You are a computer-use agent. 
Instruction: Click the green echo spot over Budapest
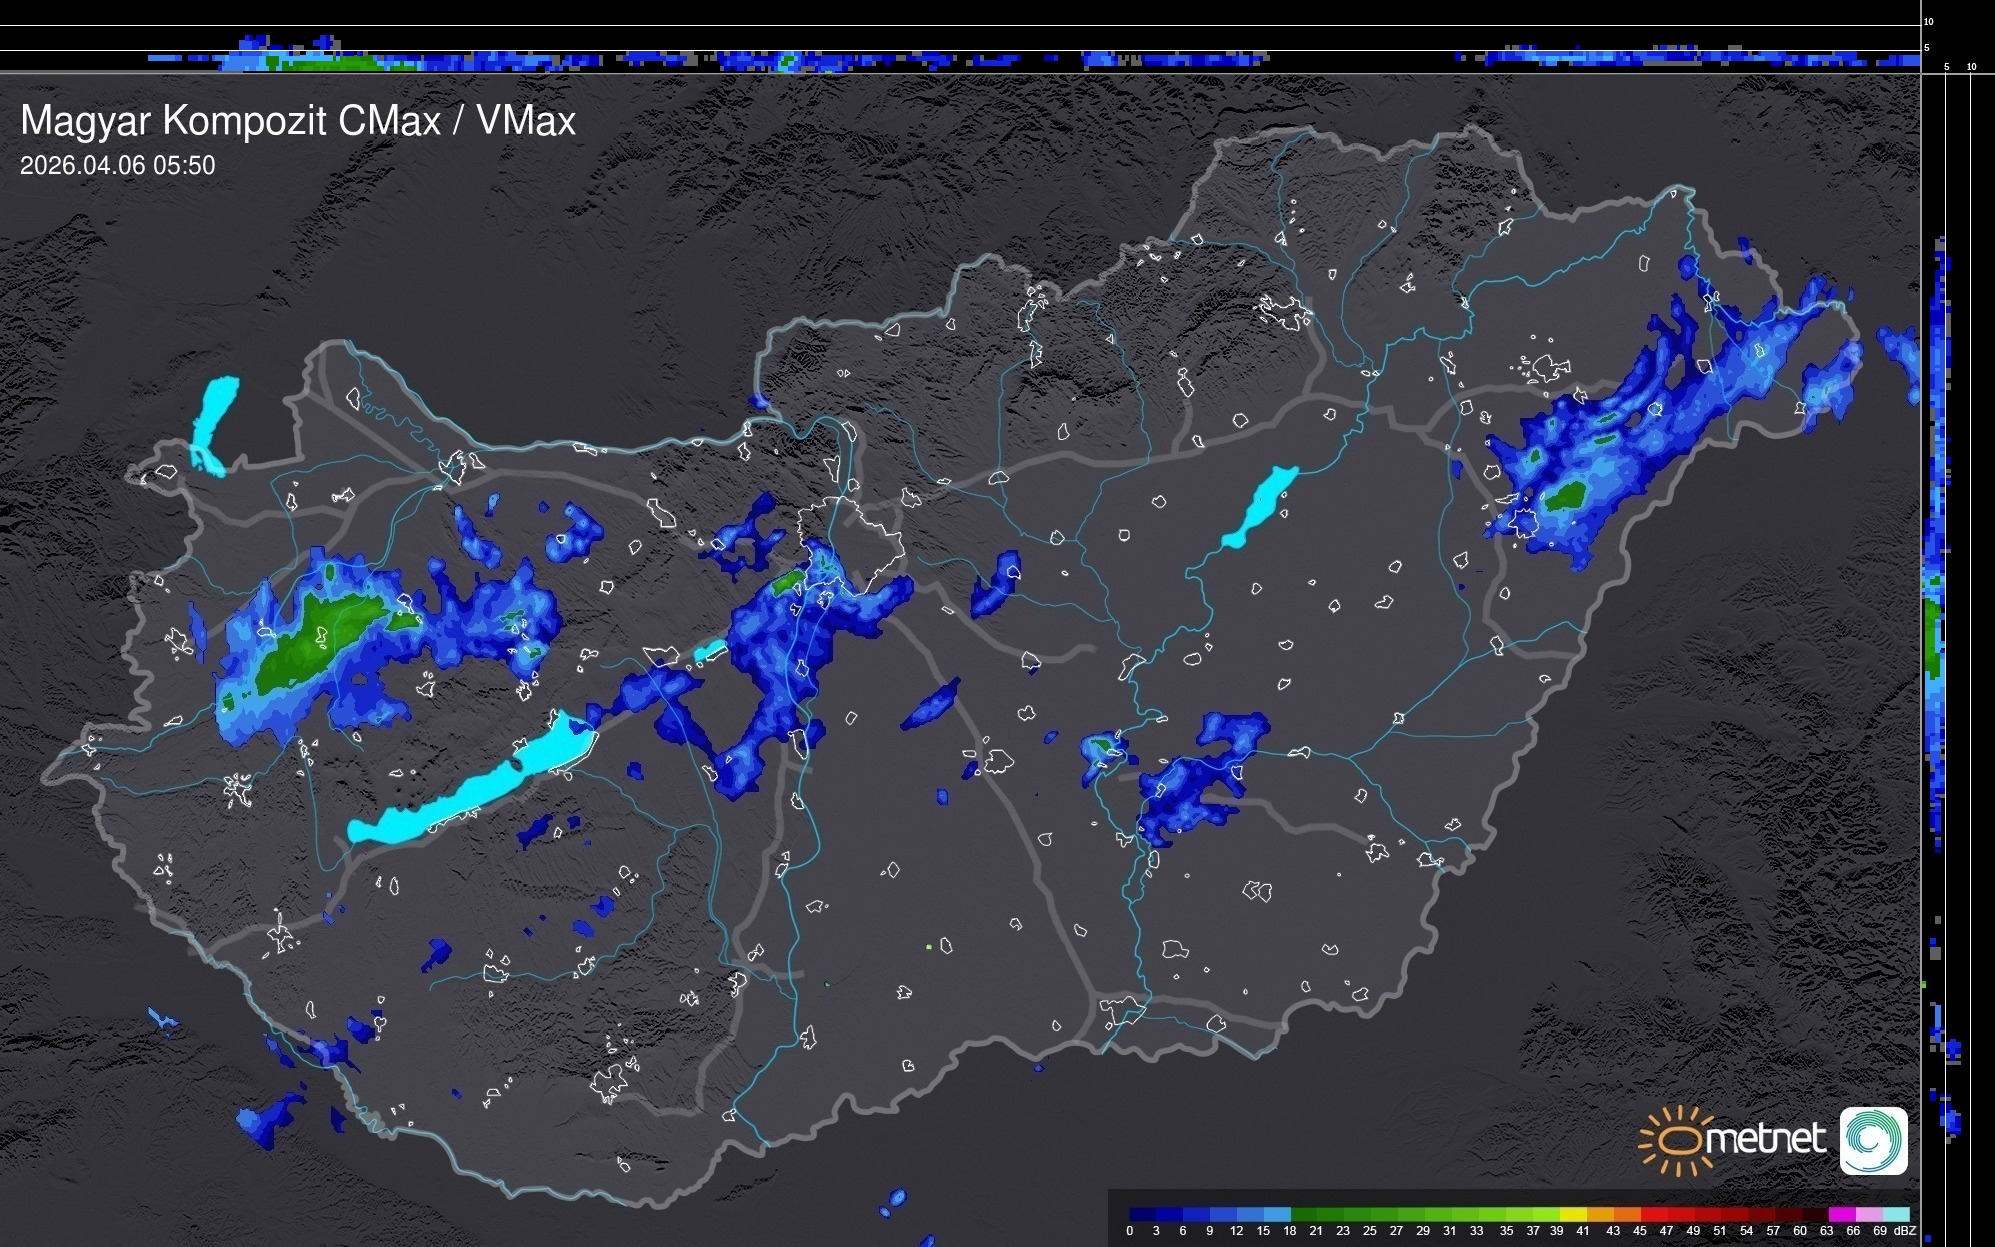pos(790,581)
